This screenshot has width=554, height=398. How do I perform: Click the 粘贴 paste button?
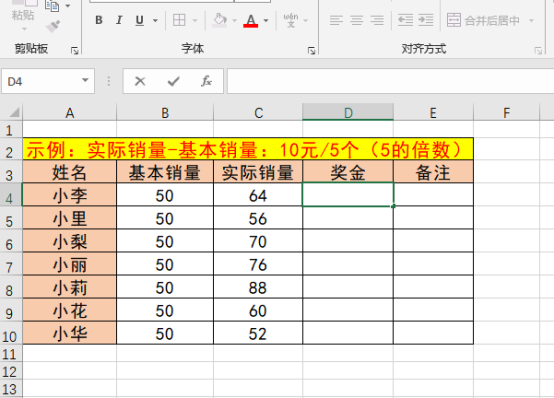pos(23,15)
